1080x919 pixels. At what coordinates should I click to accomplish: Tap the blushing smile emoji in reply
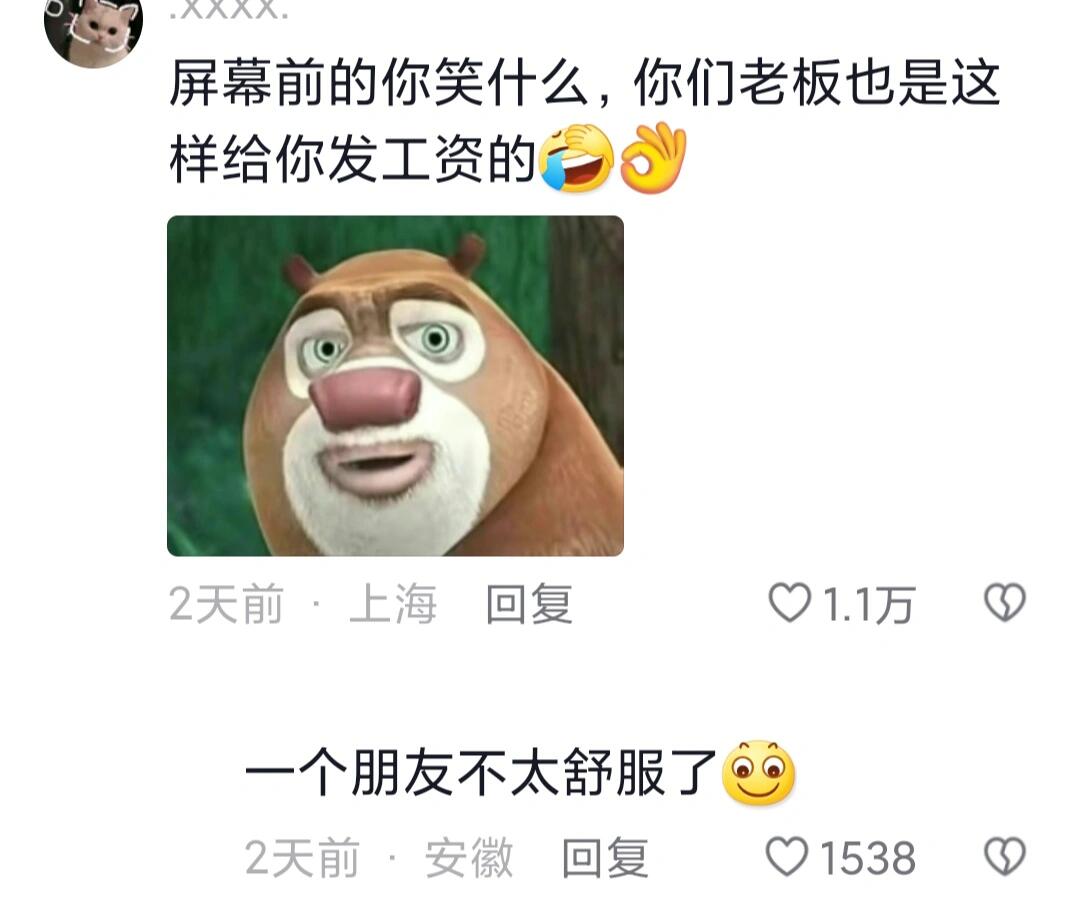(x=758, y=773)
